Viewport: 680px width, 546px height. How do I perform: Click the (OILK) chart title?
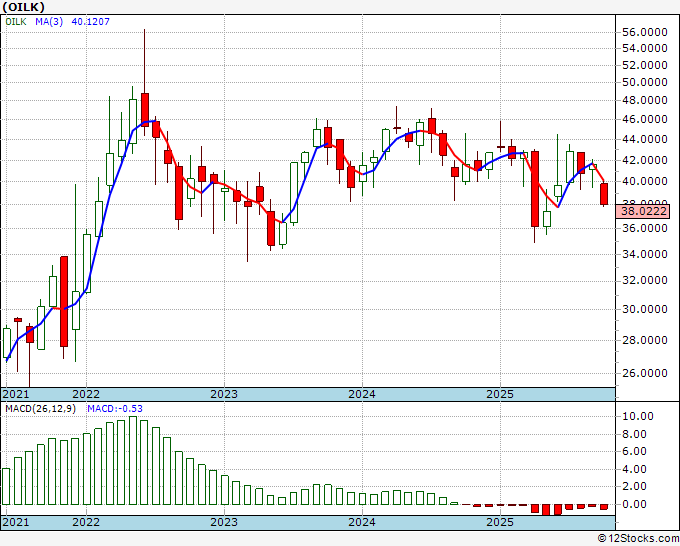click(x=23, y=6)
